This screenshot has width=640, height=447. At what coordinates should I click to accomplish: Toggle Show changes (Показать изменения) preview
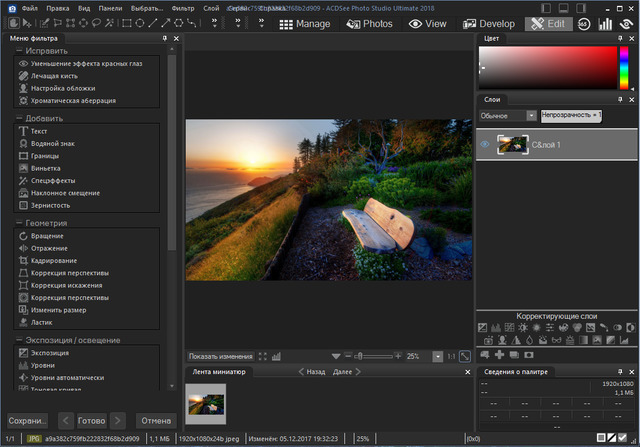click(x=220, y=356)
